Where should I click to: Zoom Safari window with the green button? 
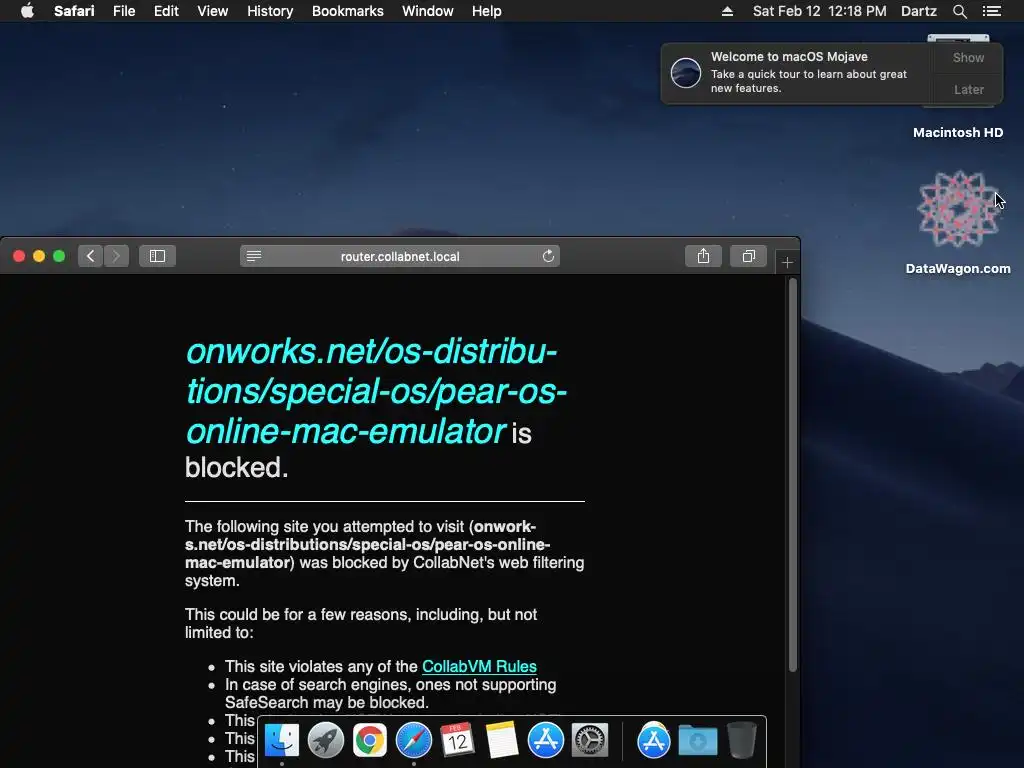tap(59, 256)
